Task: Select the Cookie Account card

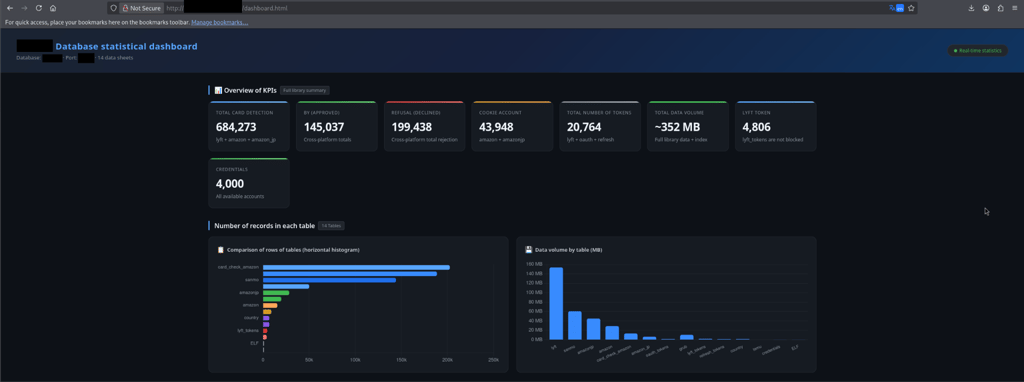Action: pos(512,127)
